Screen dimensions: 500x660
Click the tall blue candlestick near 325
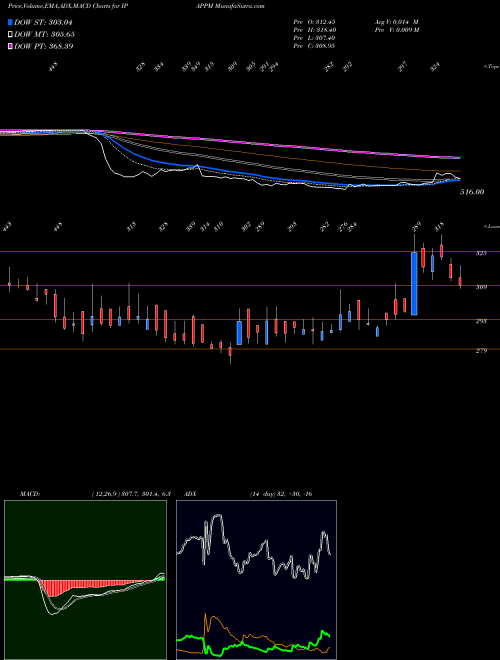(414, 283)
